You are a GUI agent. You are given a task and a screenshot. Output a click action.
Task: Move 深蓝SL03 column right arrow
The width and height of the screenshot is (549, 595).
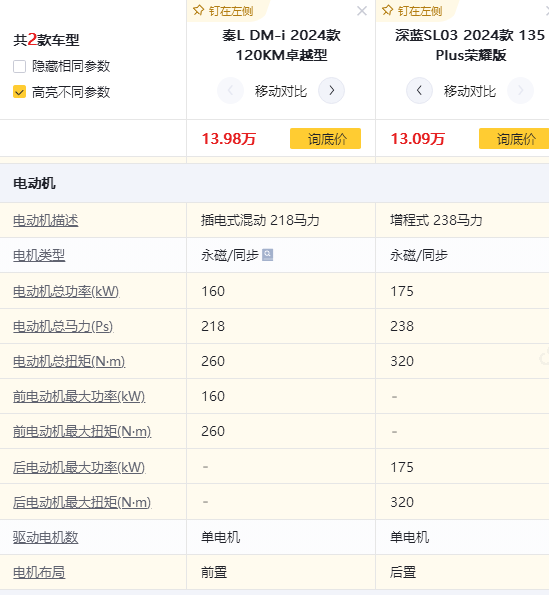(520, 91)
